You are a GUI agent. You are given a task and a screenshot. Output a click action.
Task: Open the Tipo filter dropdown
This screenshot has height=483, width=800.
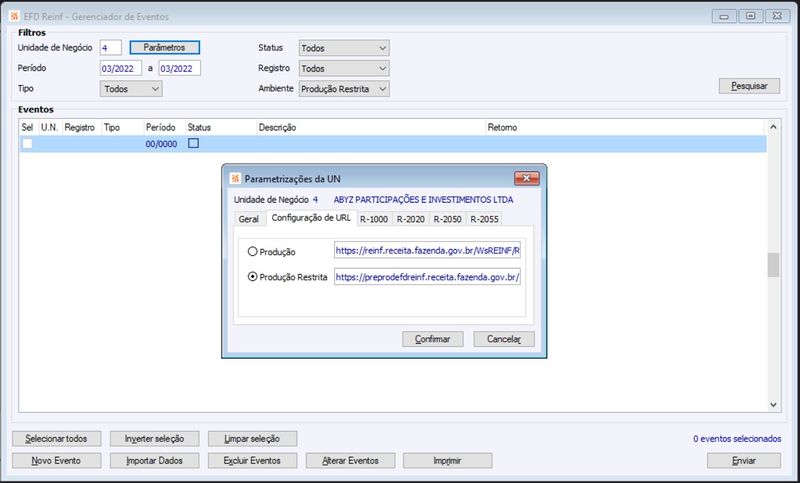pyautogui.click(x=131, y=89)
